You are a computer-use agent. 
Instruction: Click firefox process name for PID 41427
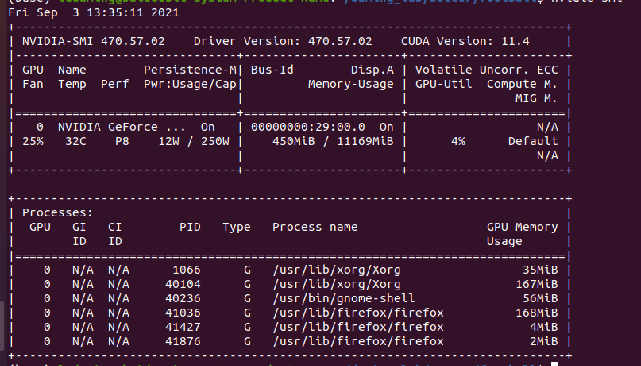click(x=358, y=327)
